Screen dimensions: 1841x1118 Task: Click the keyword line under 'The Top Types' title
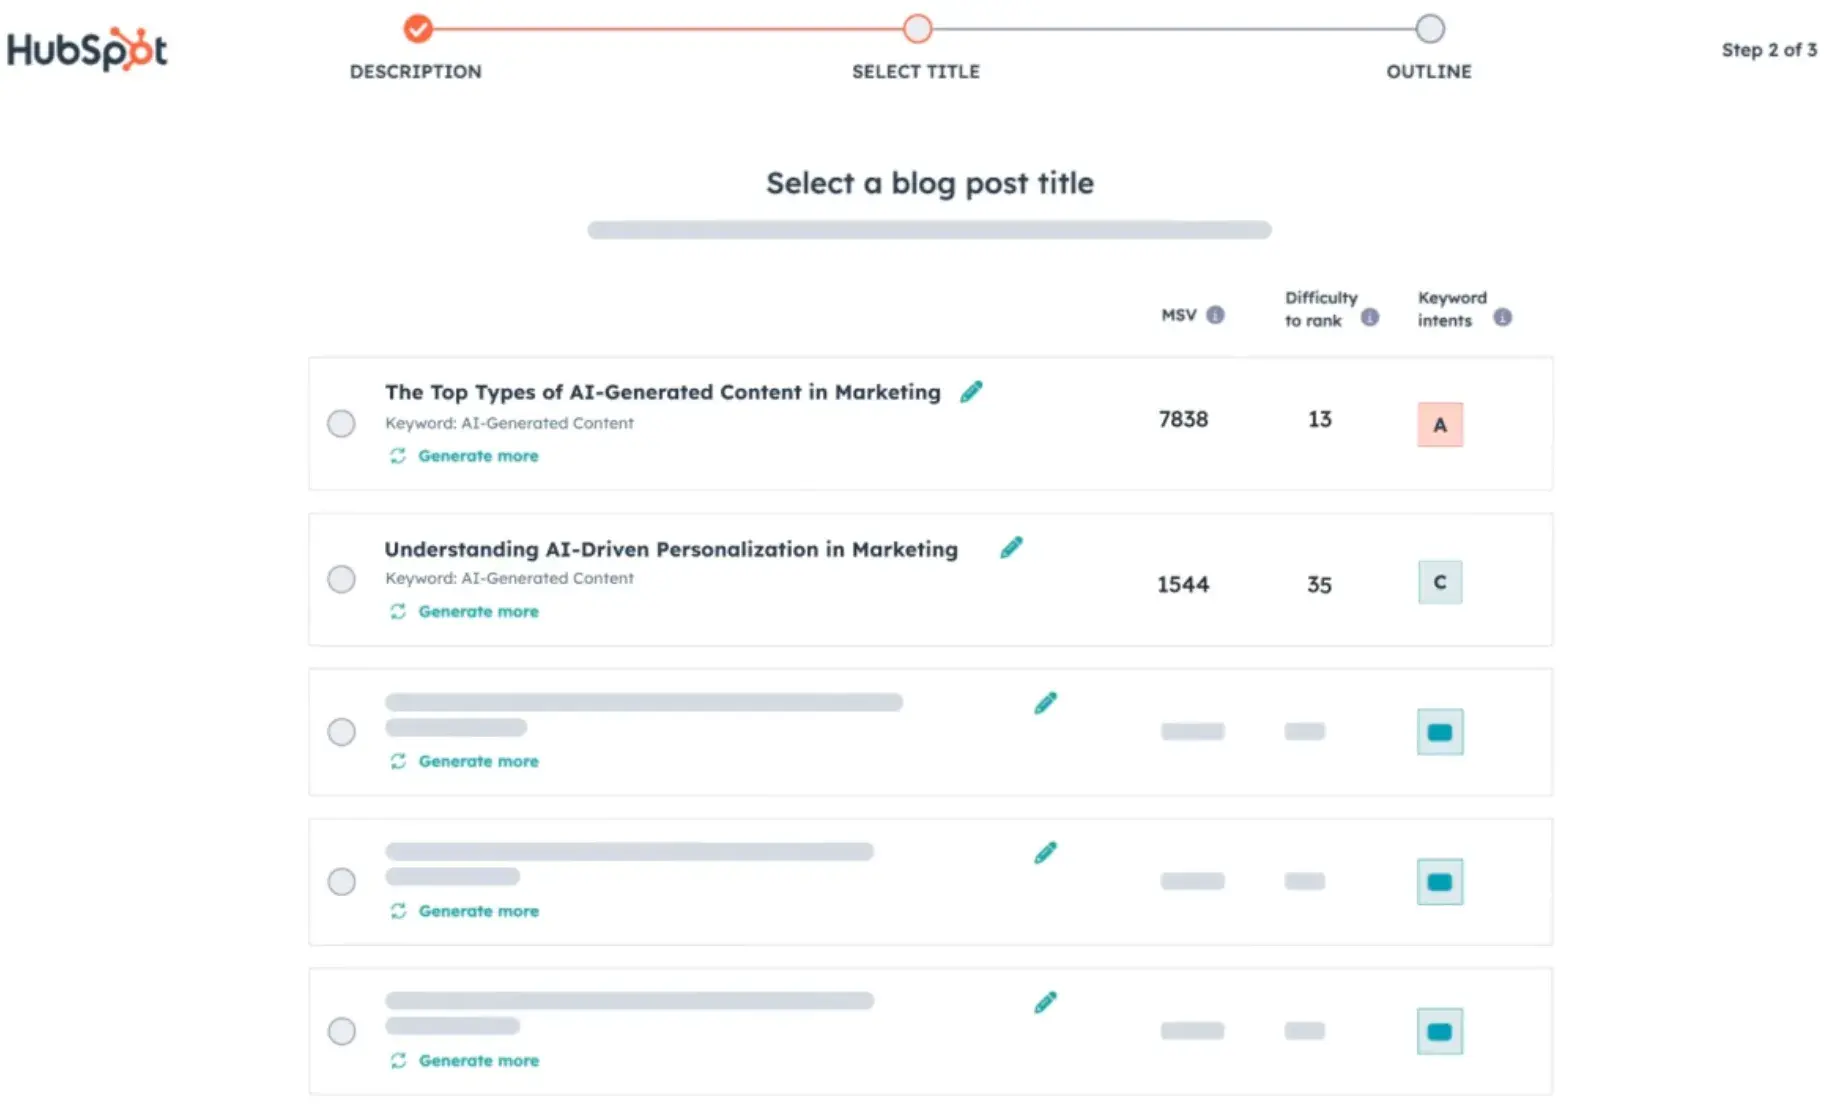509,423
